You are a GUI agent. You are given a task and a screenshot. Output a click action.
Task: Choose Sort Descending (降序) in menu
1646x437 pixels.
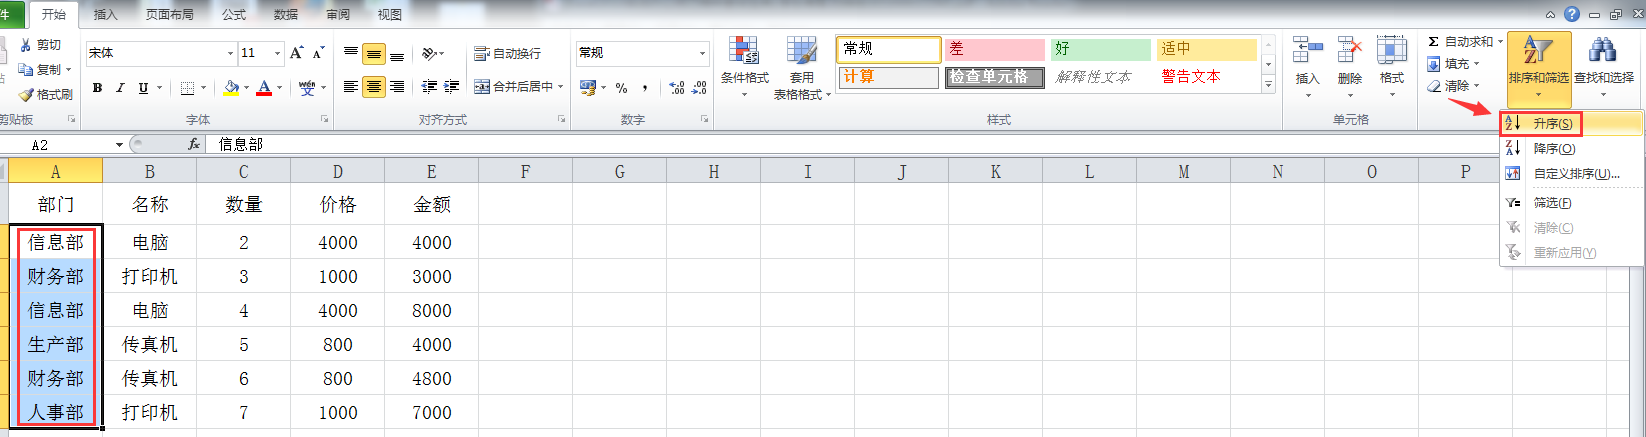(1571, 149)
